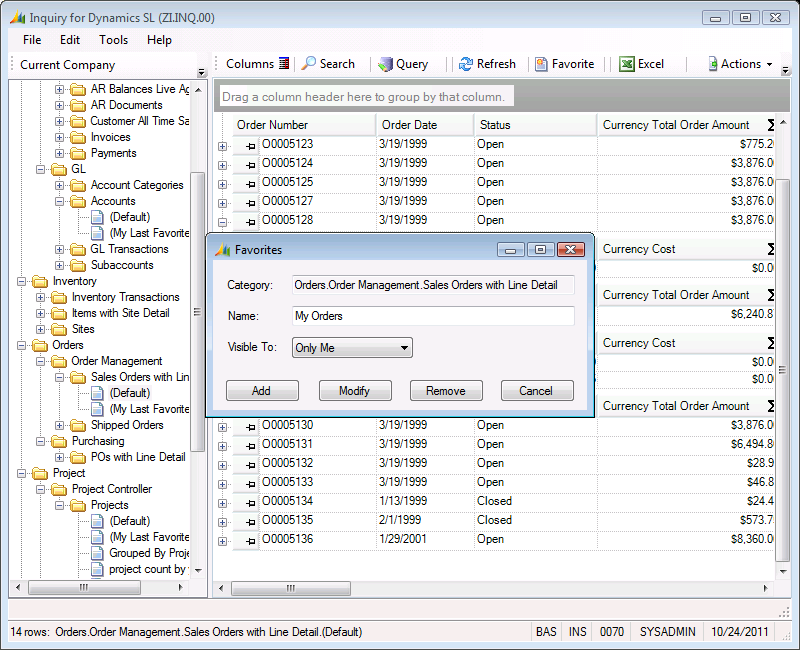Sort by the Order Date column header
The image size is (800, 650).
click(x=424, y=125)
